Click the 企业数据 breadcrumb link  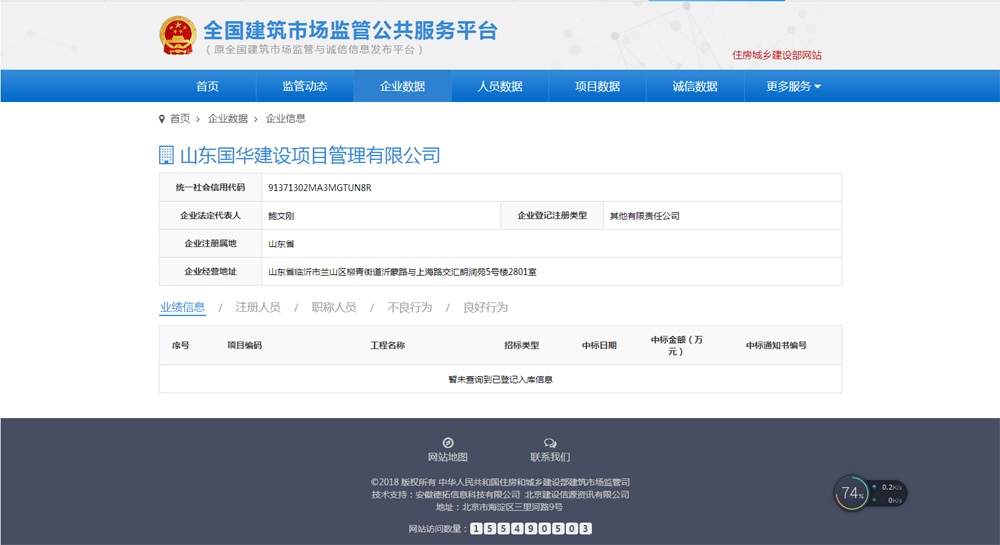pos(227,119)
